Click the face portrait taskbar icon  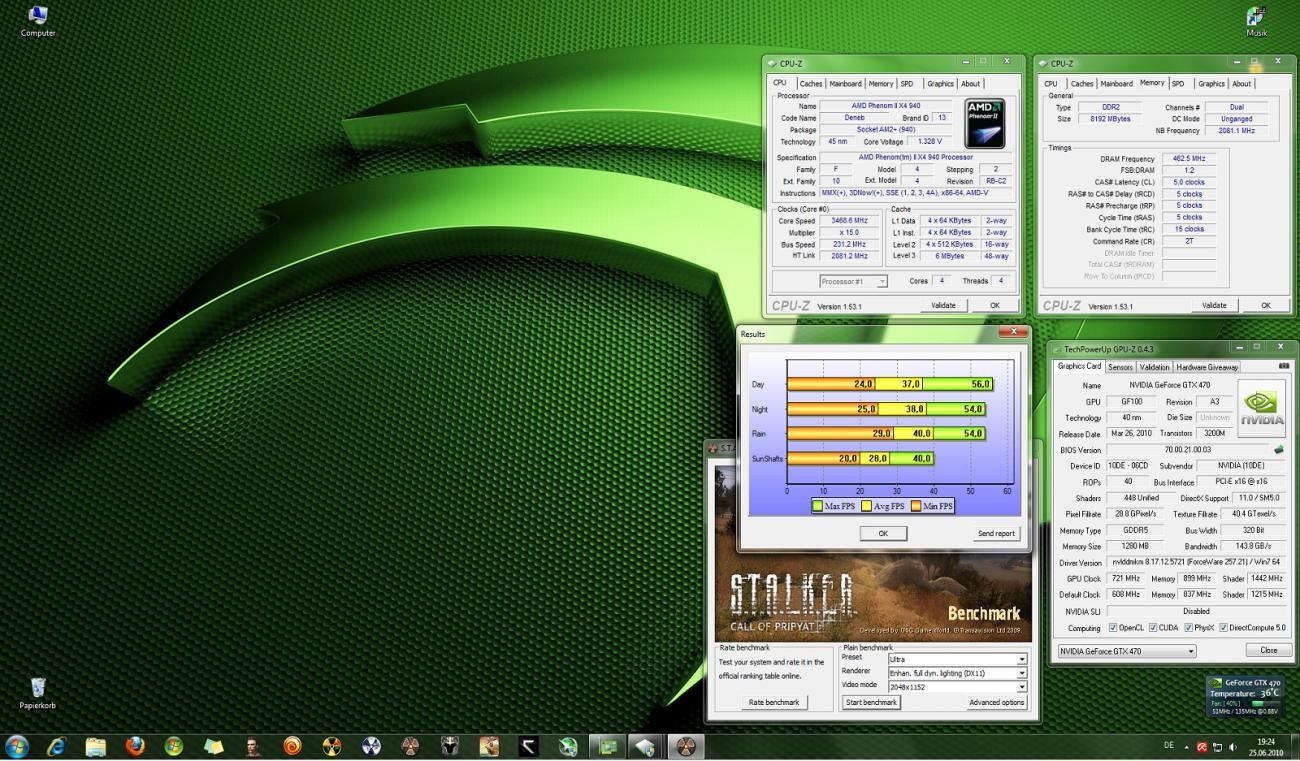253,746
